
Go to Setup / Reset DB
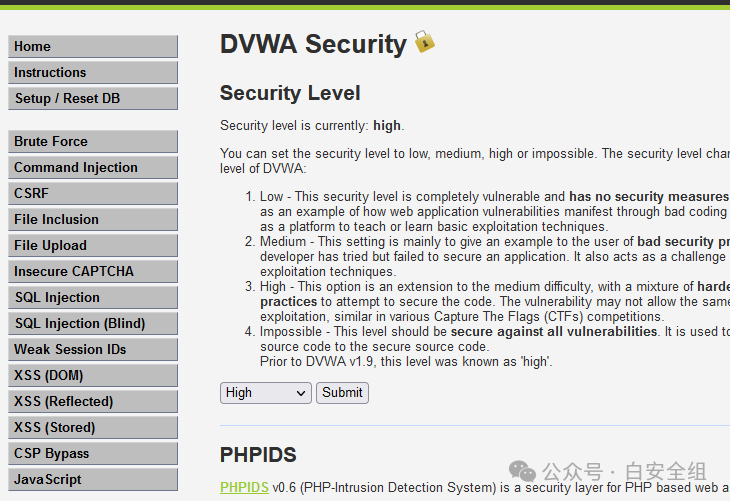tap(93, 99)
